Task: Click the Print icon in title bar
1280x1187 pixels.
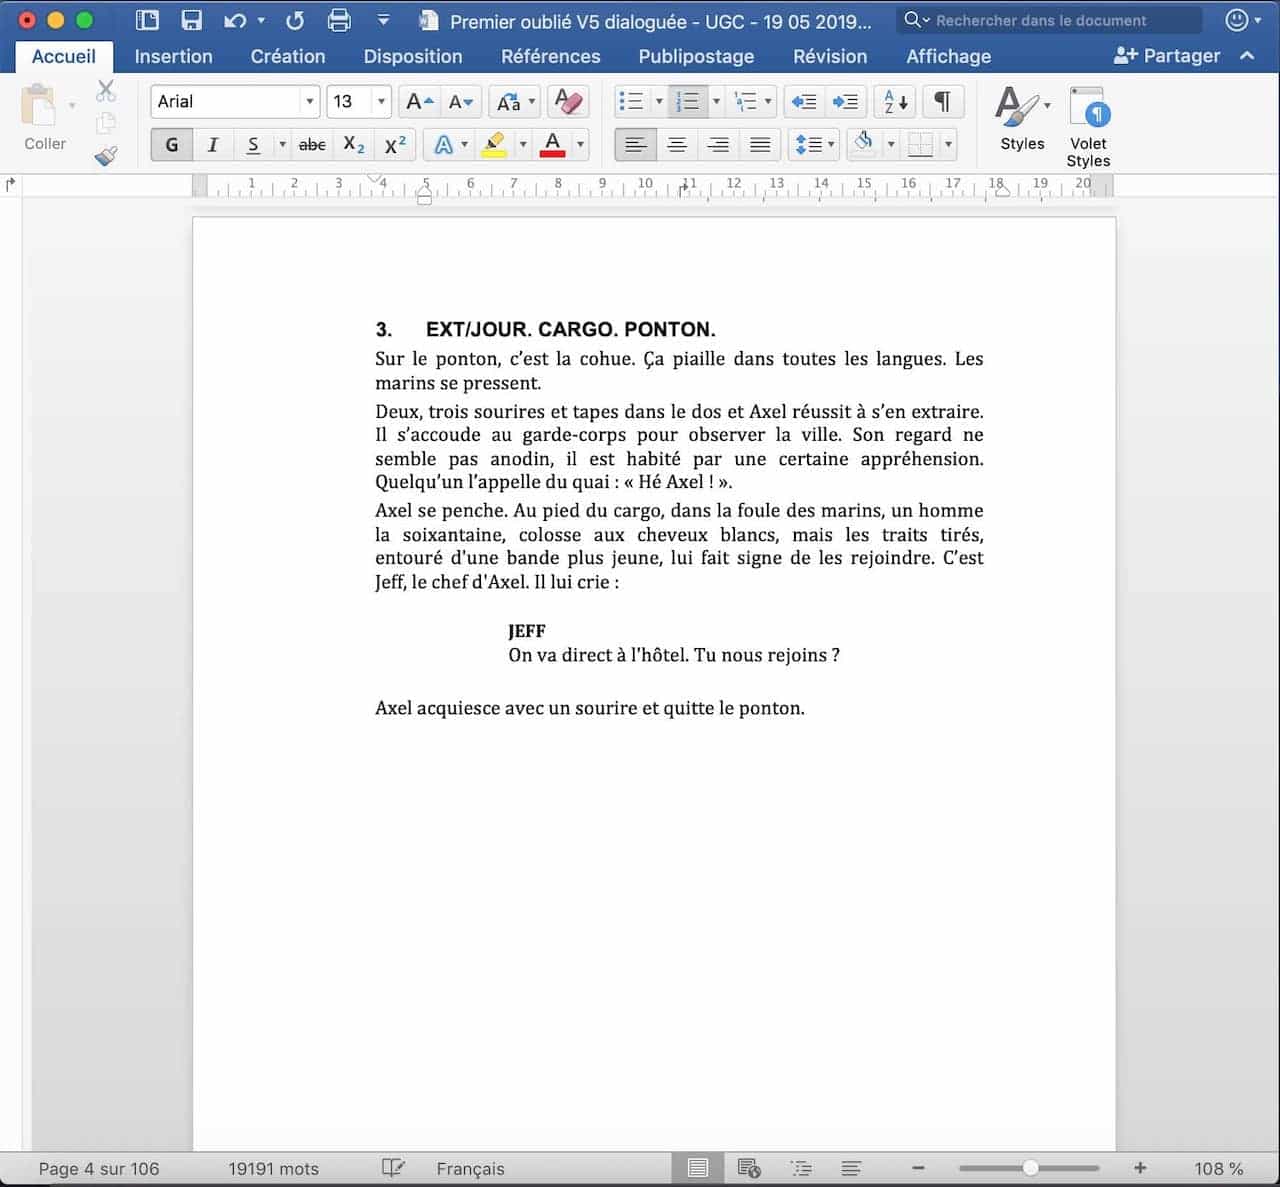Action: pos(340,20)
